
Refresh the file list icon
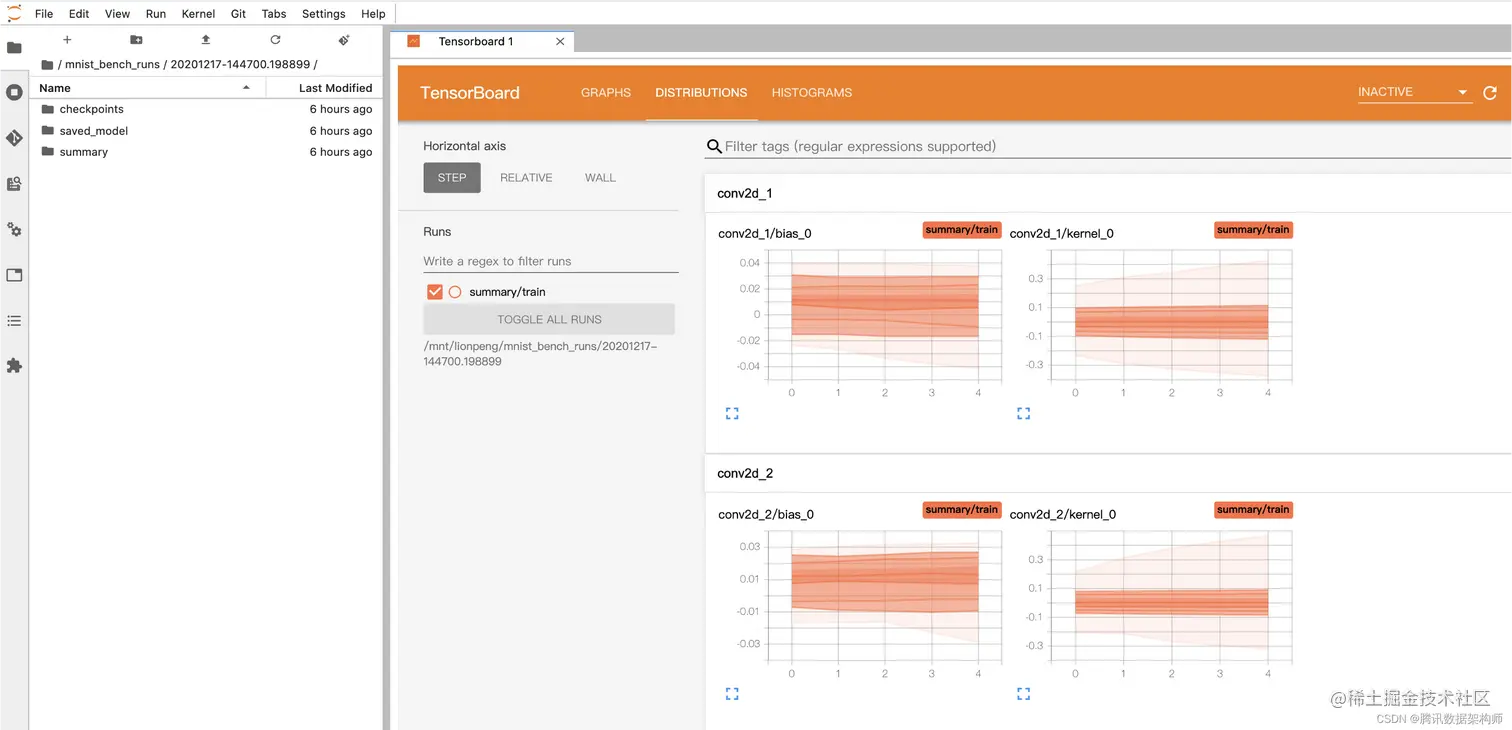275,40
